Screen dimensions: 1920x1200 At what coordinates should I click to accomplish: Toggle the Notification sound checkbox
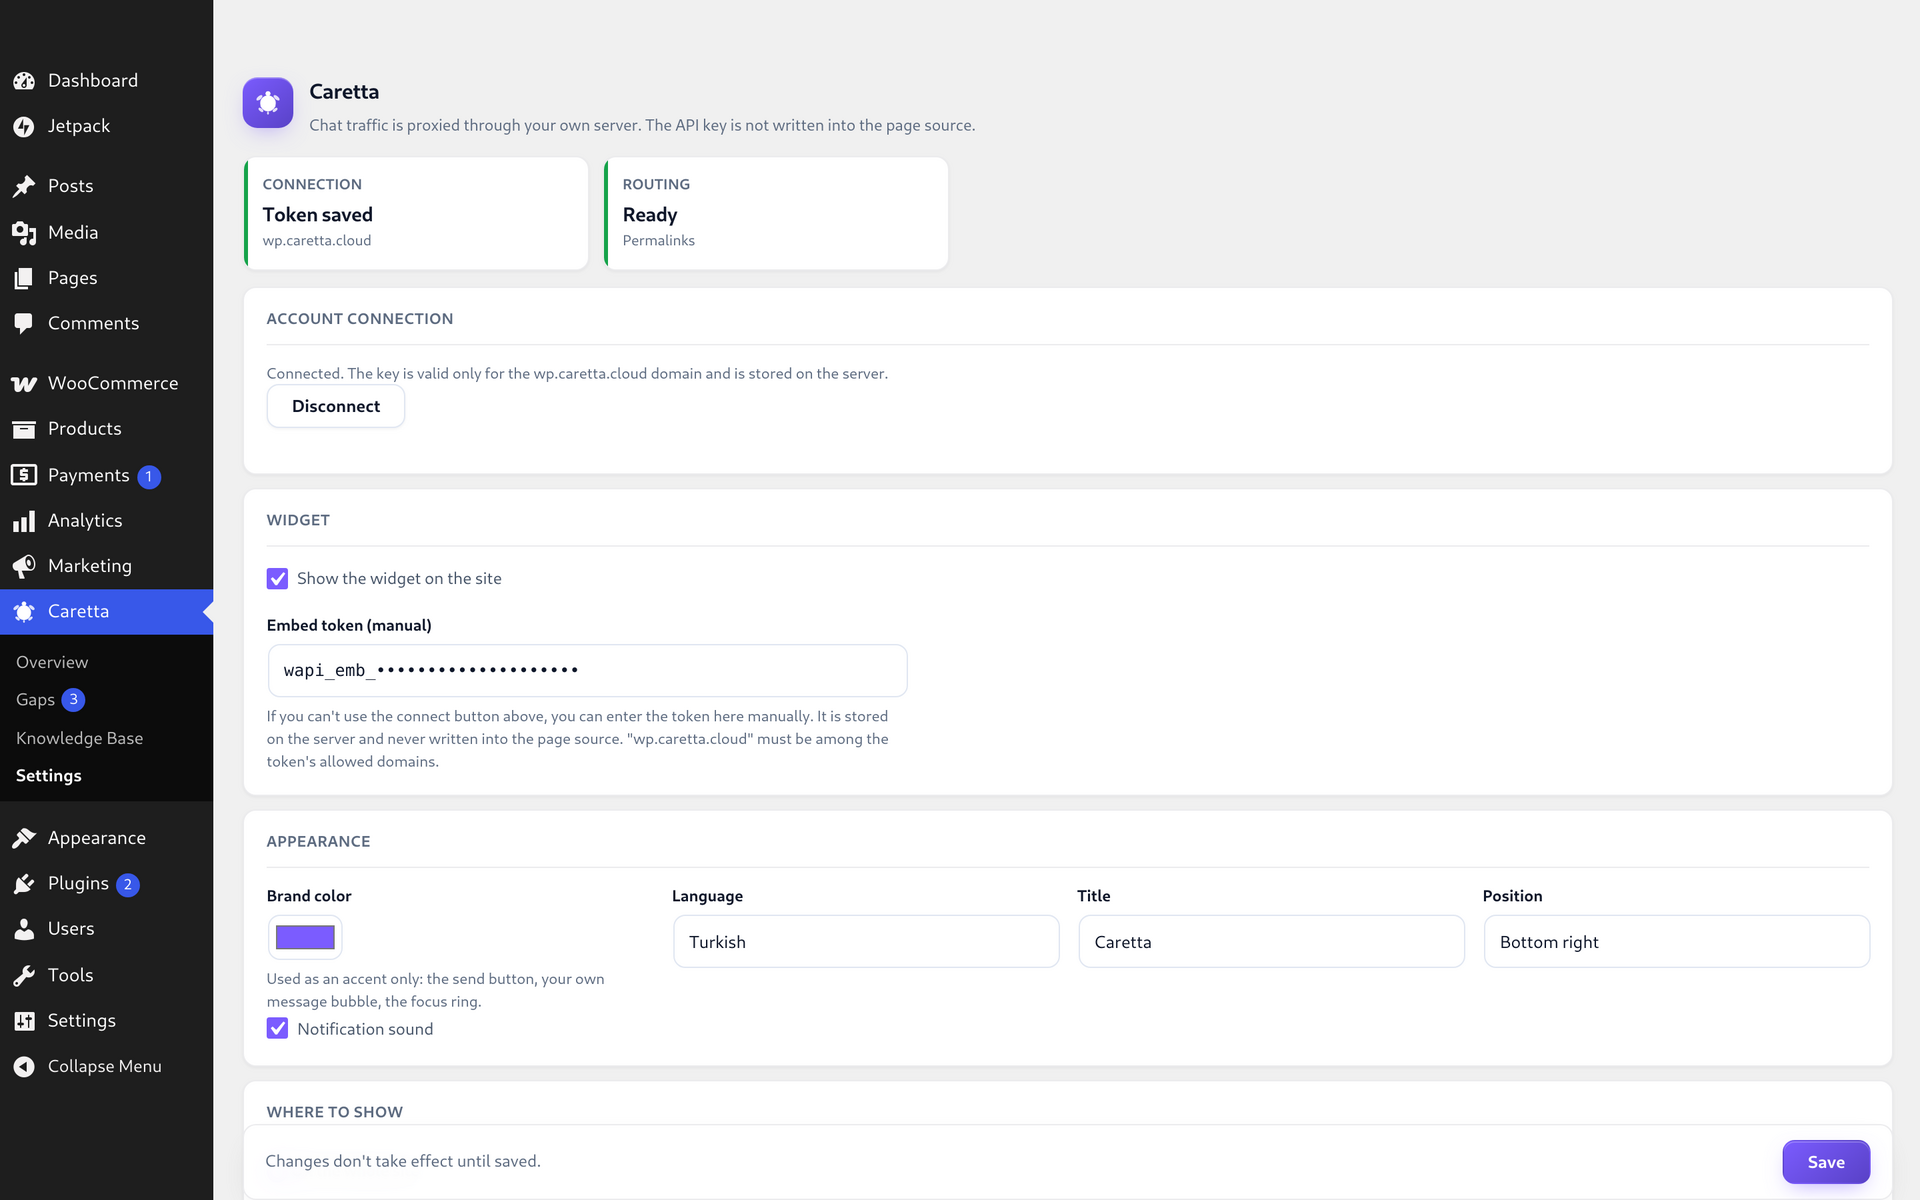click(277, 1029)
